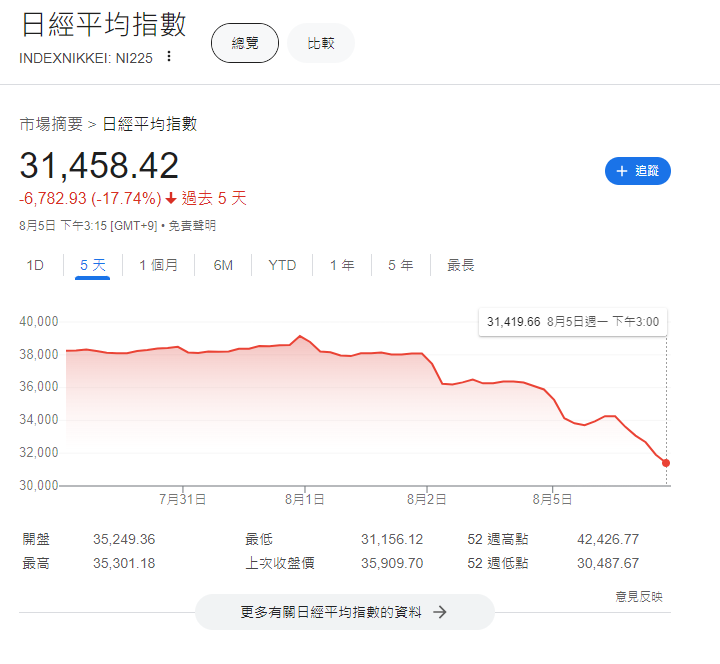The image size is (720, 664).
Task: Switch chart to 6M range
Action: (x=223, y=265)
